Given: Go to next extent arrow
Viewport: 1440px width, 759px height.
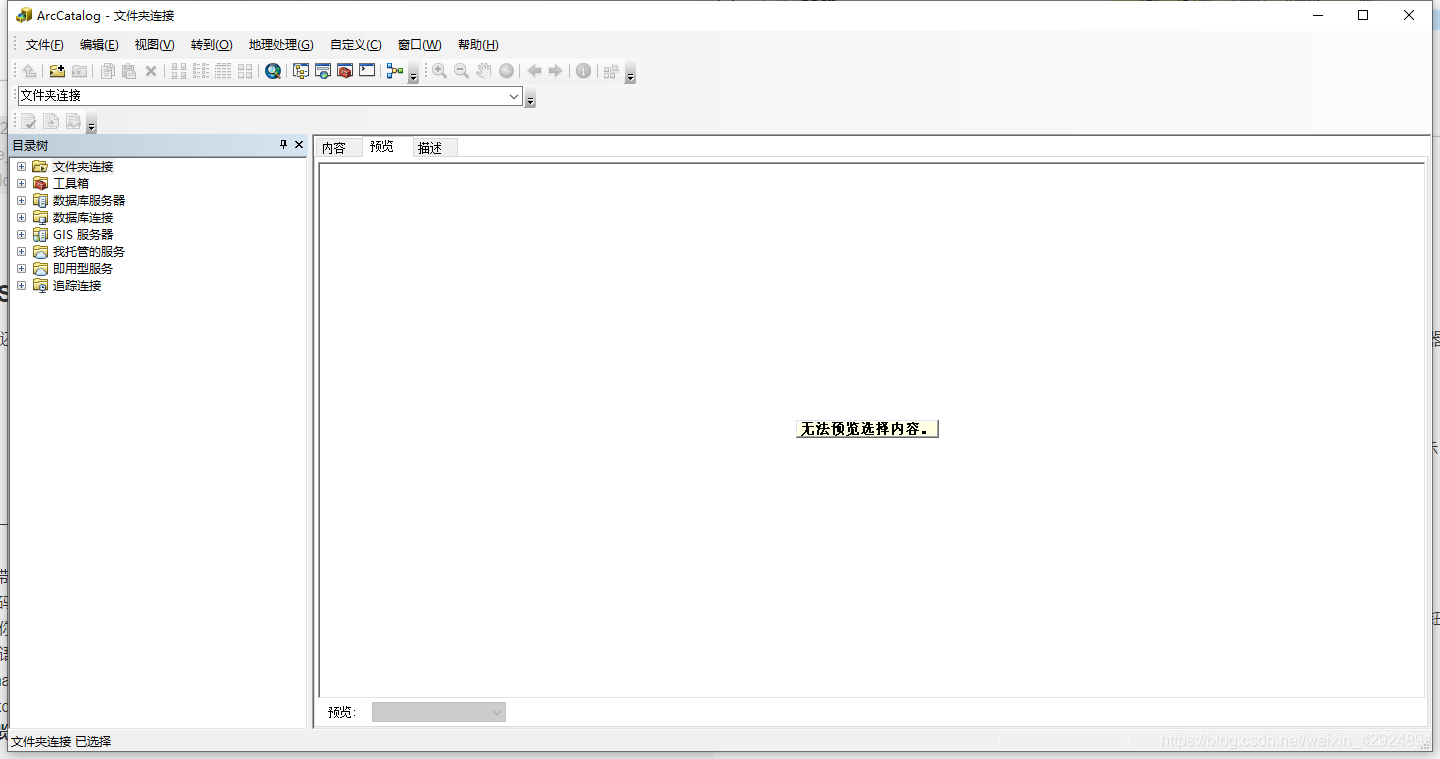Looking at the screenshot, I should 556,71.
